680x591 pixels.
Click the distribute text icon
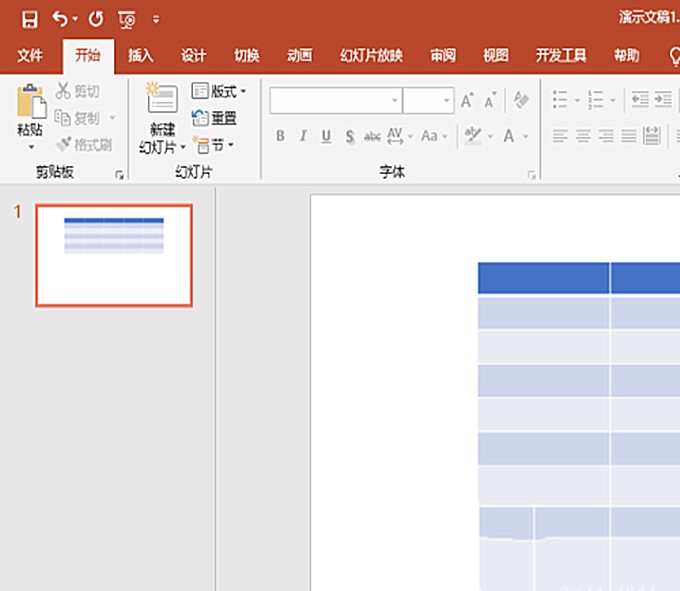652,136
